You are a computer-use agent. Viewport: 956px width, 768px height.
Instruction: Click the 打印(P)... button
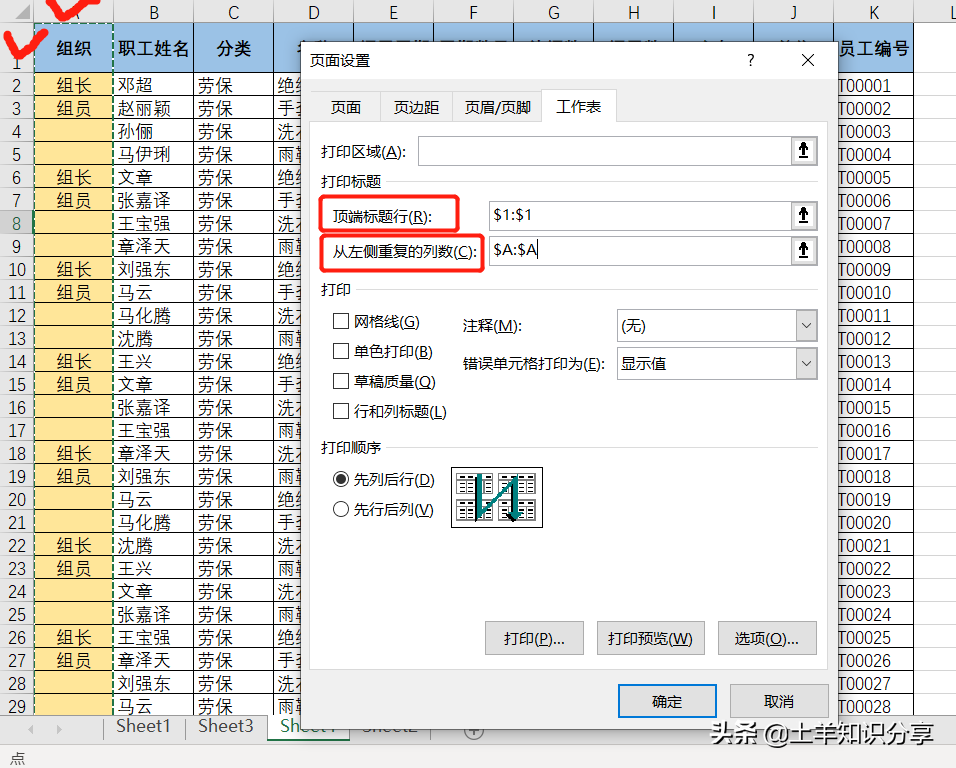tap(534, 638)
